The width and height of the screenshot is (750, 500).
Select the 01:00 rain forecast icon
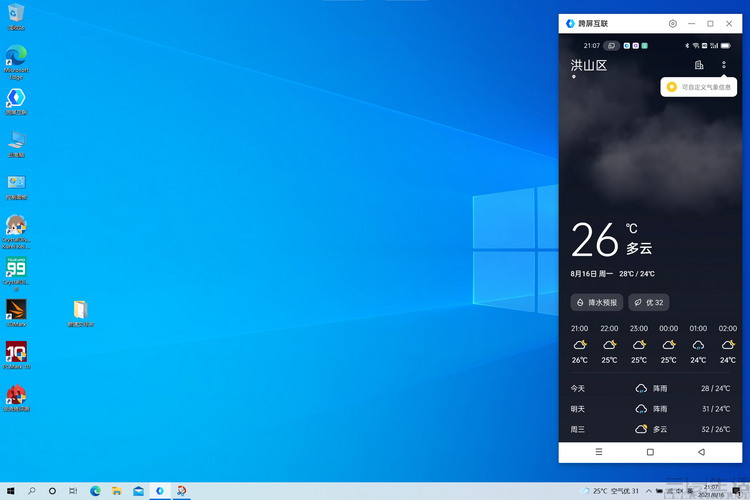pyautogui.click(x=698, y=344)
